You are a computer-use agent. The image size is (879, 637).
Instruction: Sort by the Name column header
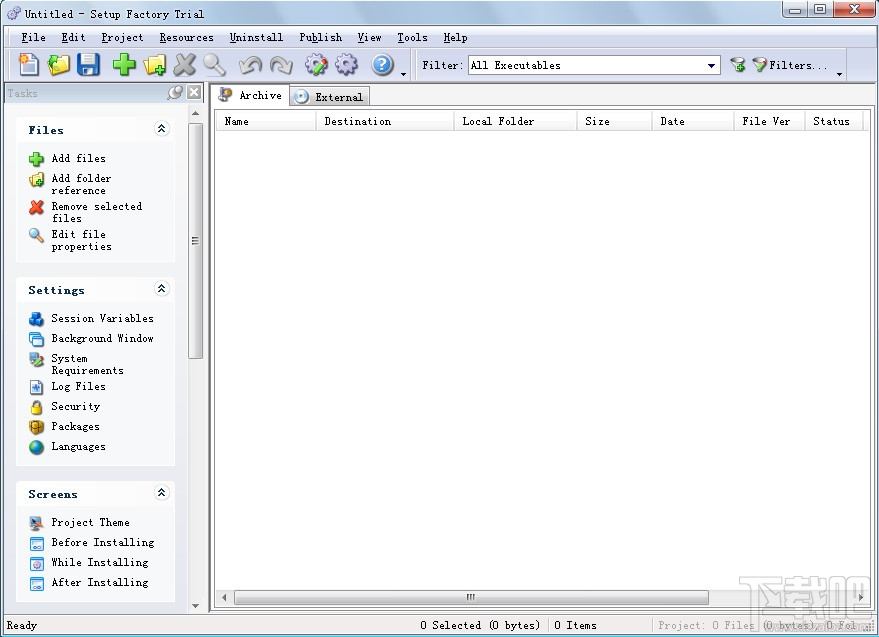[x=266, y=121]
